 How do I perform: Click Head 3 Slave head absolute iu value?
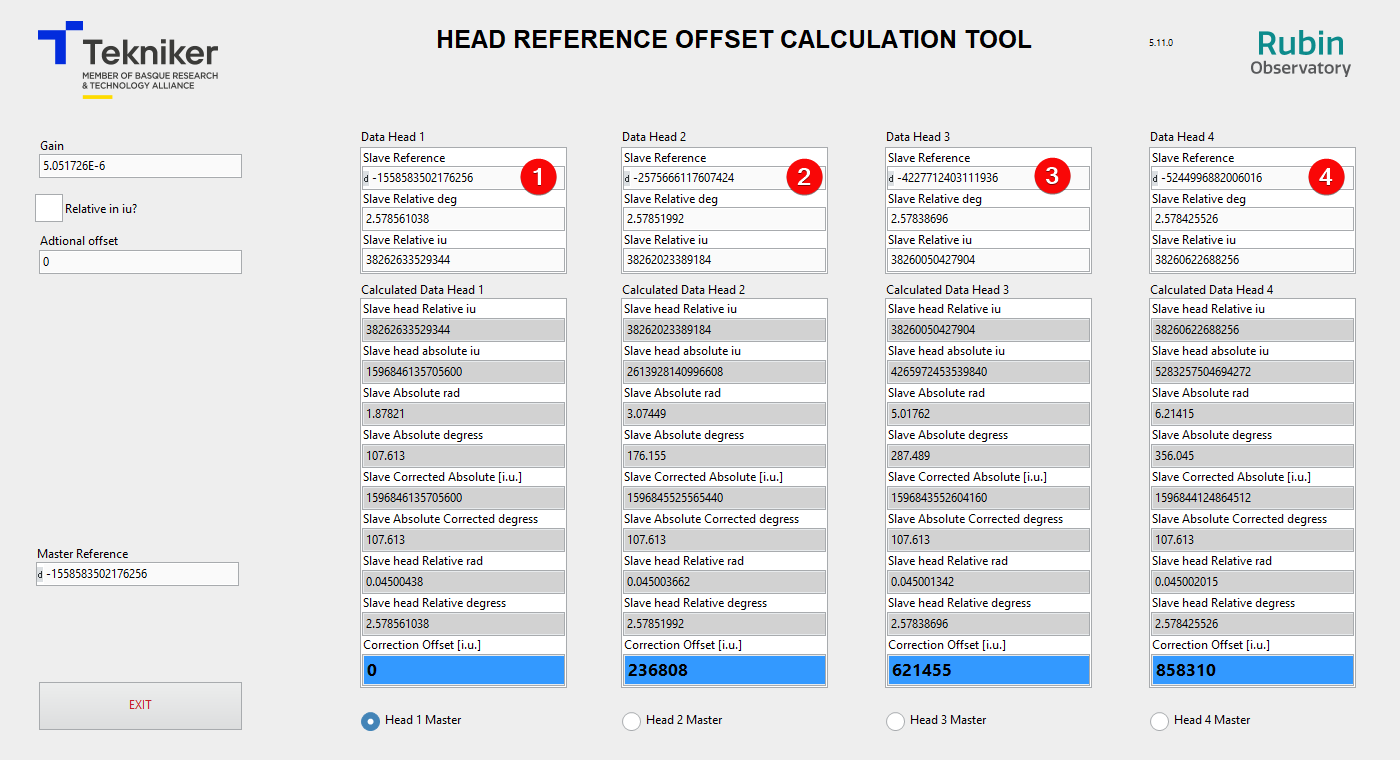point(989,372)
